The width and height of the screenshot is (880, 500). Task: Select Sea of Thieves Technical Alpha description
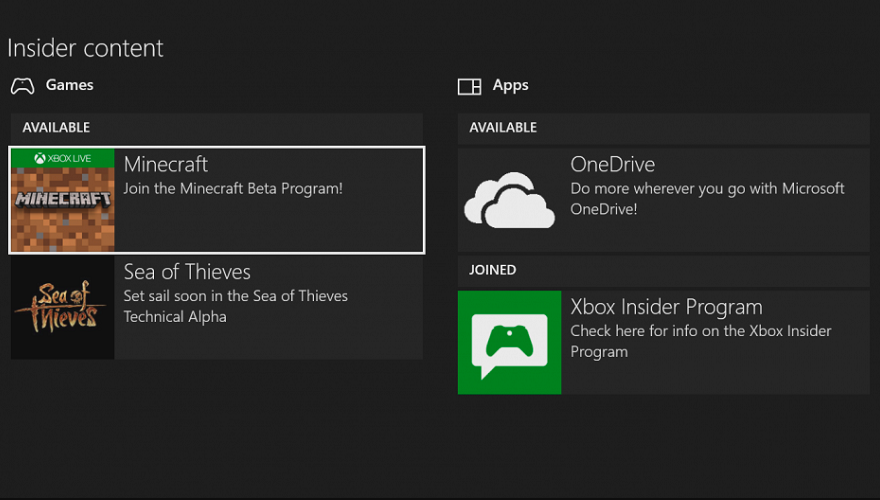point(236,306)
